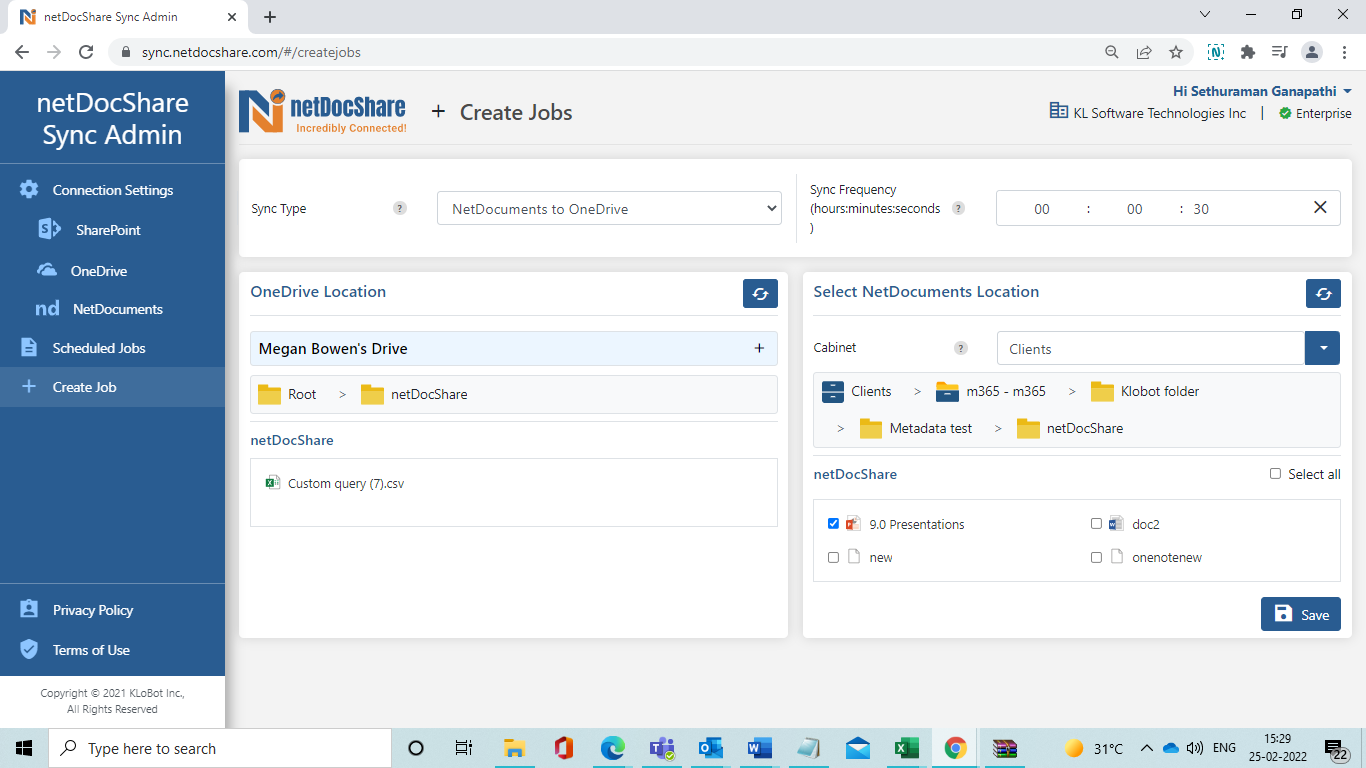Toggle the Select all checkbox
This screenshot has width=1366, height=768.
pyautogui.click(x=1275, y=474)
